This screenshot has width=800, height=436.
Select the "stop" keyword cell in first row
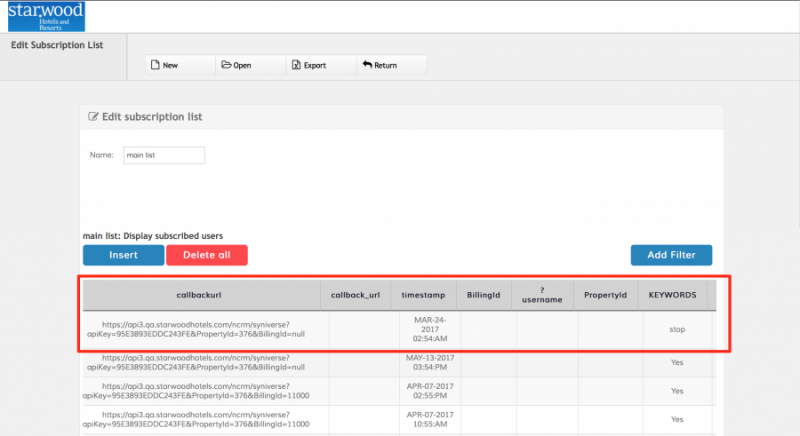pos(677,328)
